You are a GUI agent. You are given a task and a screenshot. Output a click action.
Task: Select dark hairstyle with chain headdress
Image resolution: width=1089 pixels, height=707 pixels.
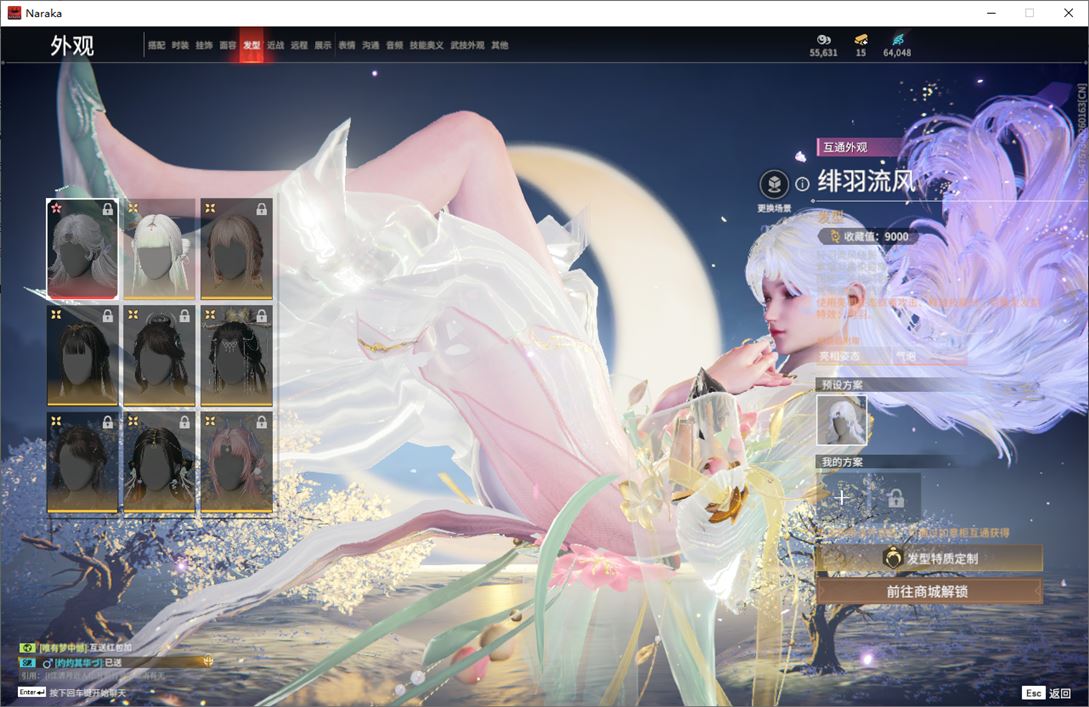[x=236, y=356]
